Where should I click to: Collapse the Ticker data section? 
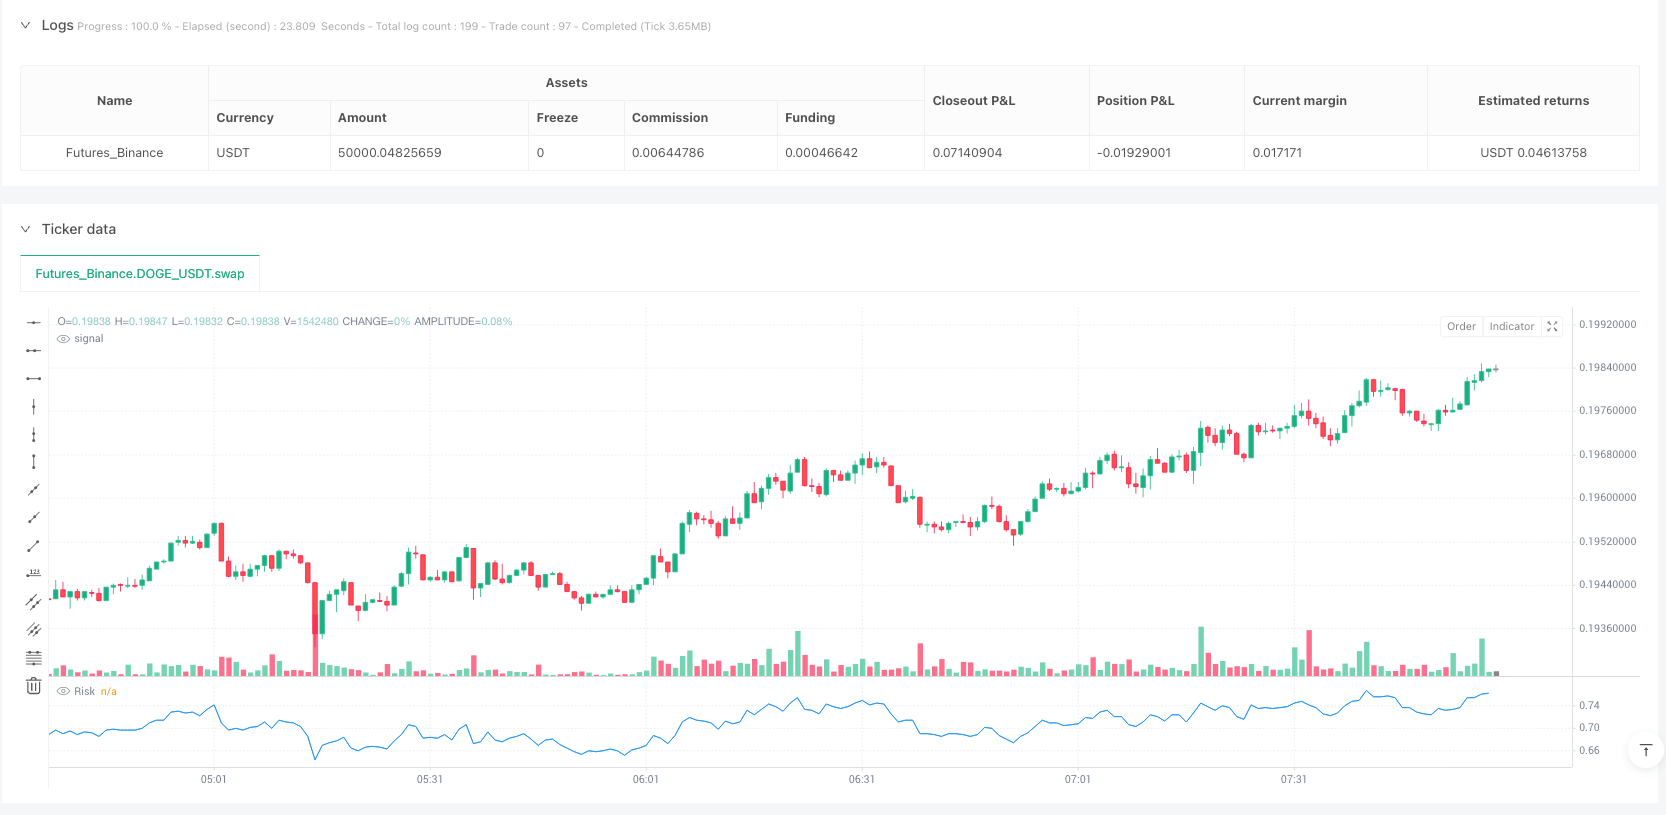pyautogui.click(x=25, y=229)
